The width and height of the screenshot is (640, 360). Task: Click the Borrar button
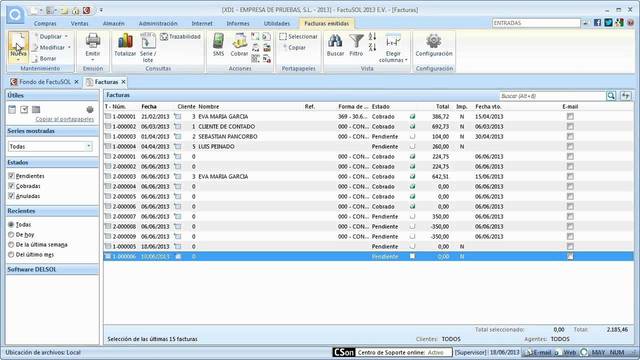[44, 59]
